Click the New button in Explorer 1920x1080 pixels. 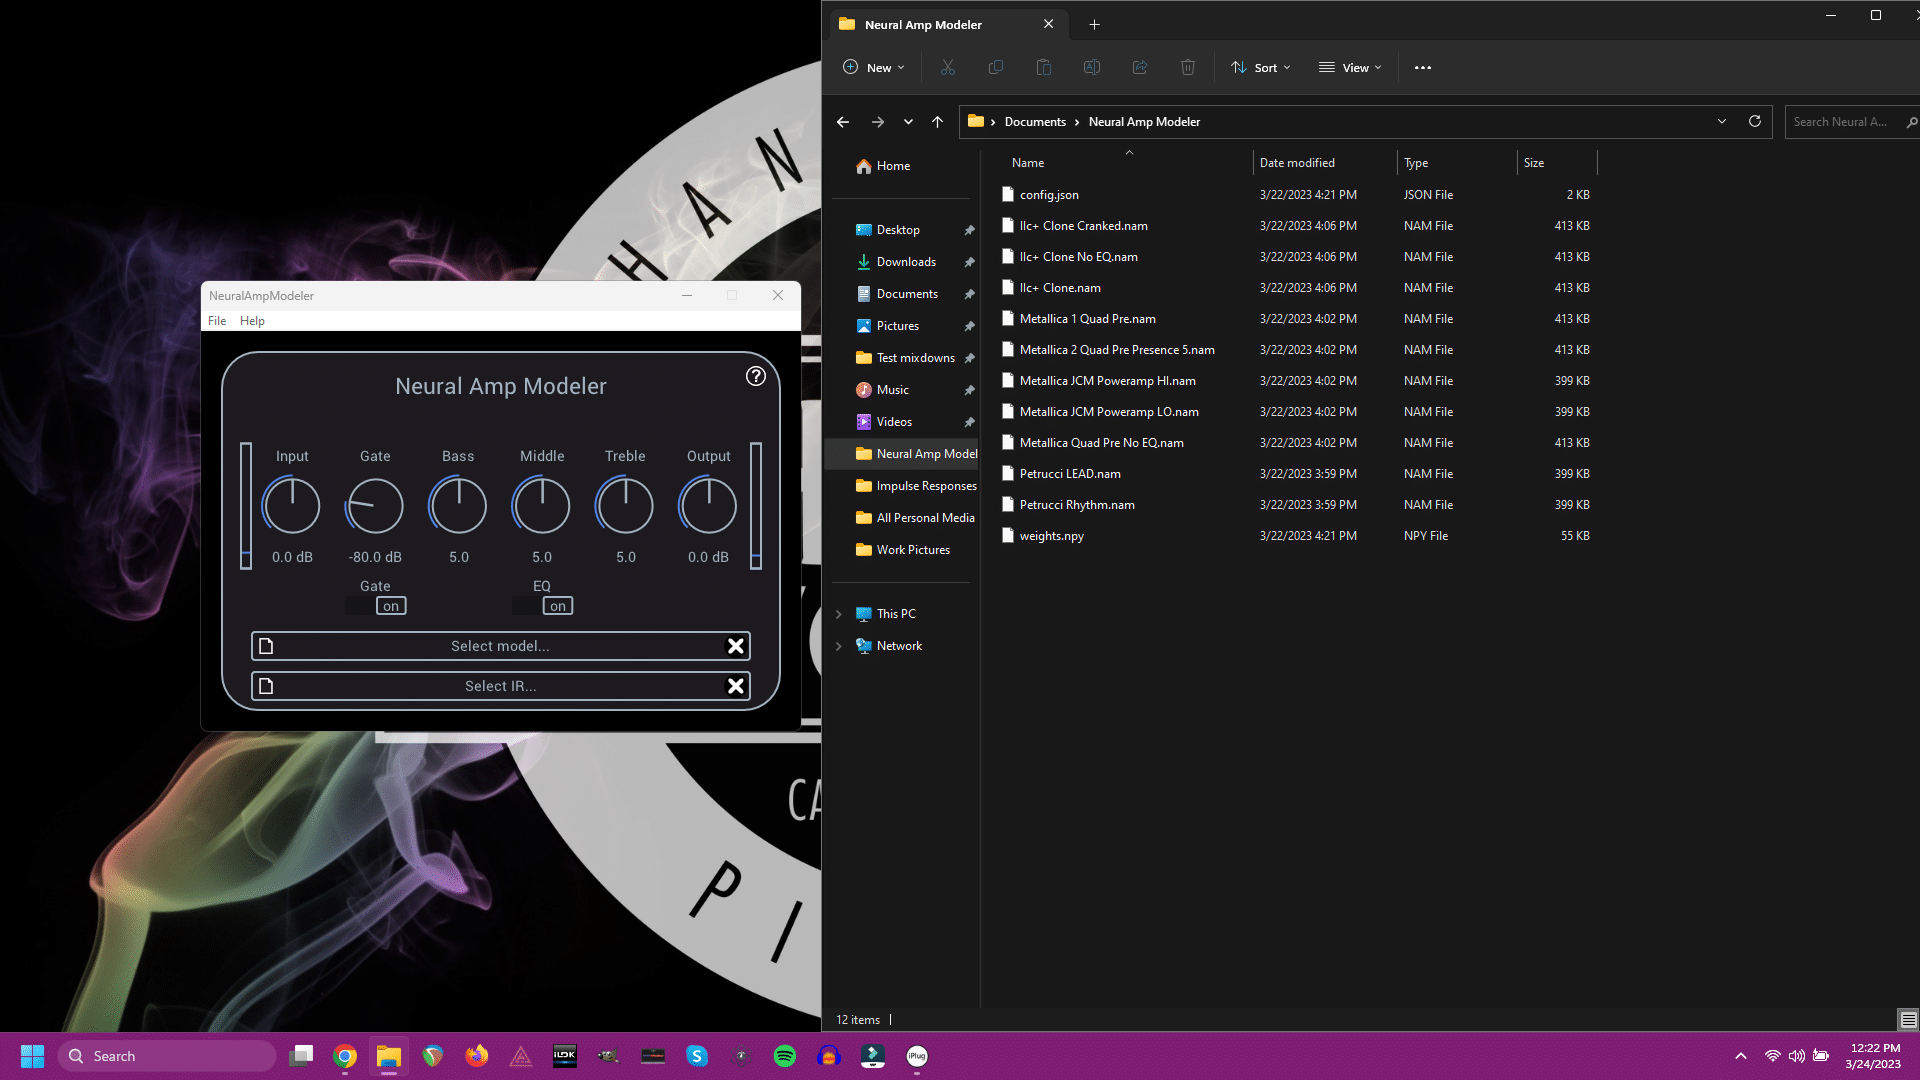pos(874,68)
